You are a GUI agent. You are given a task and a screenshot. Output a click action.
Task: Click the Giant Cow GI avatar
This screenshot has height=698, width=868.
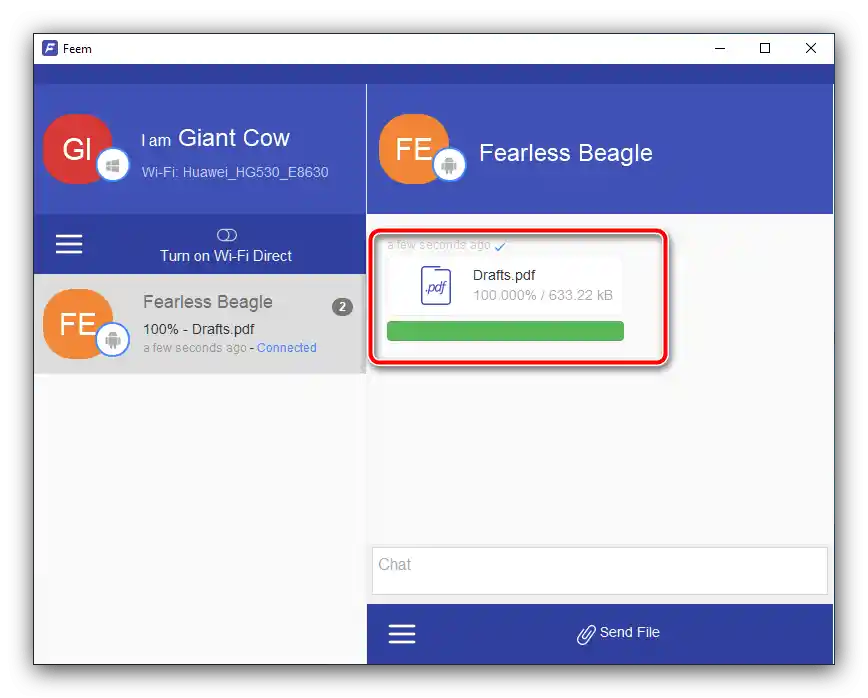coord(77,149)
